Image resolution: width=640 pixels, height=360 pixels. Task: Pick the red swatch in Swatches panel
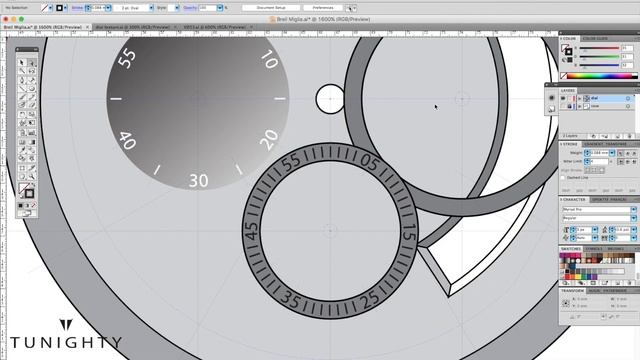(x=568, y=277)
